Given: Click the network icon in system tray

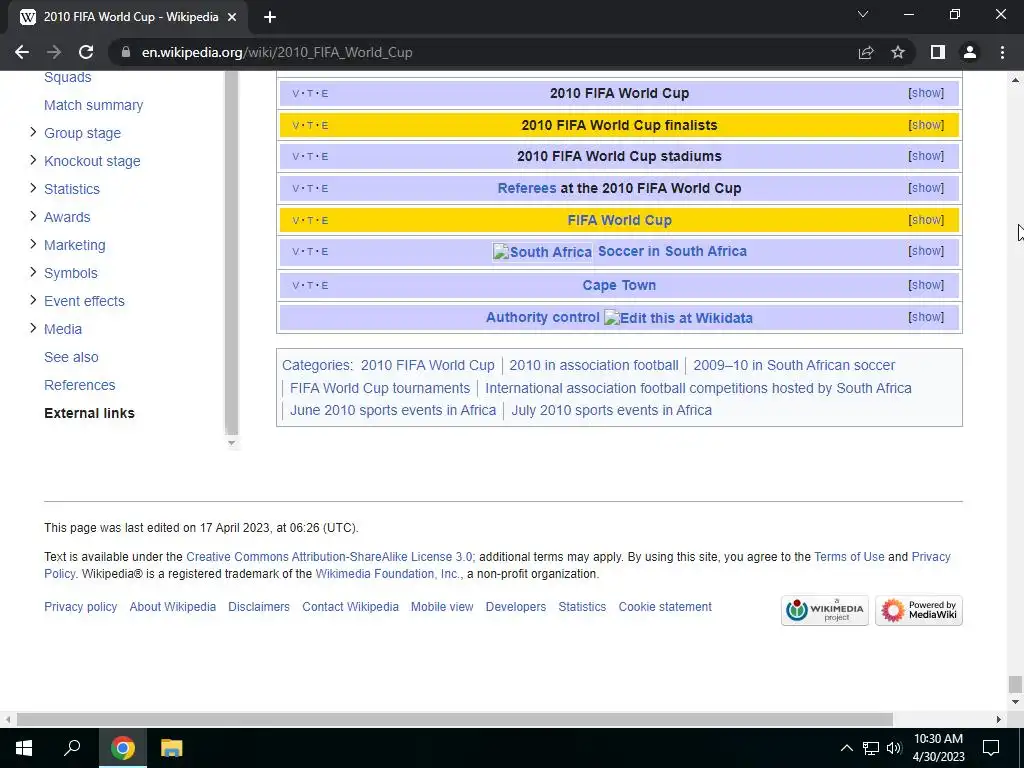Looking at the screenshot, I should coord(871,748).
